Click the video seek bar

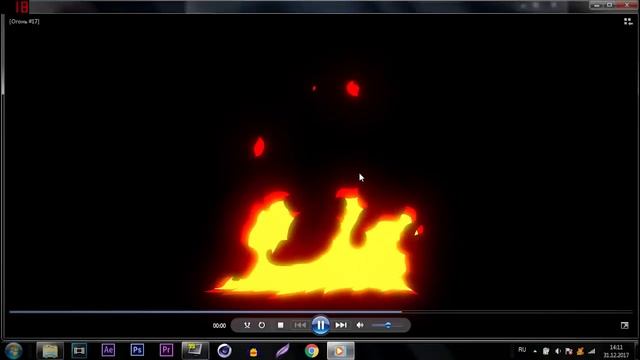click(x=320, y=312)
